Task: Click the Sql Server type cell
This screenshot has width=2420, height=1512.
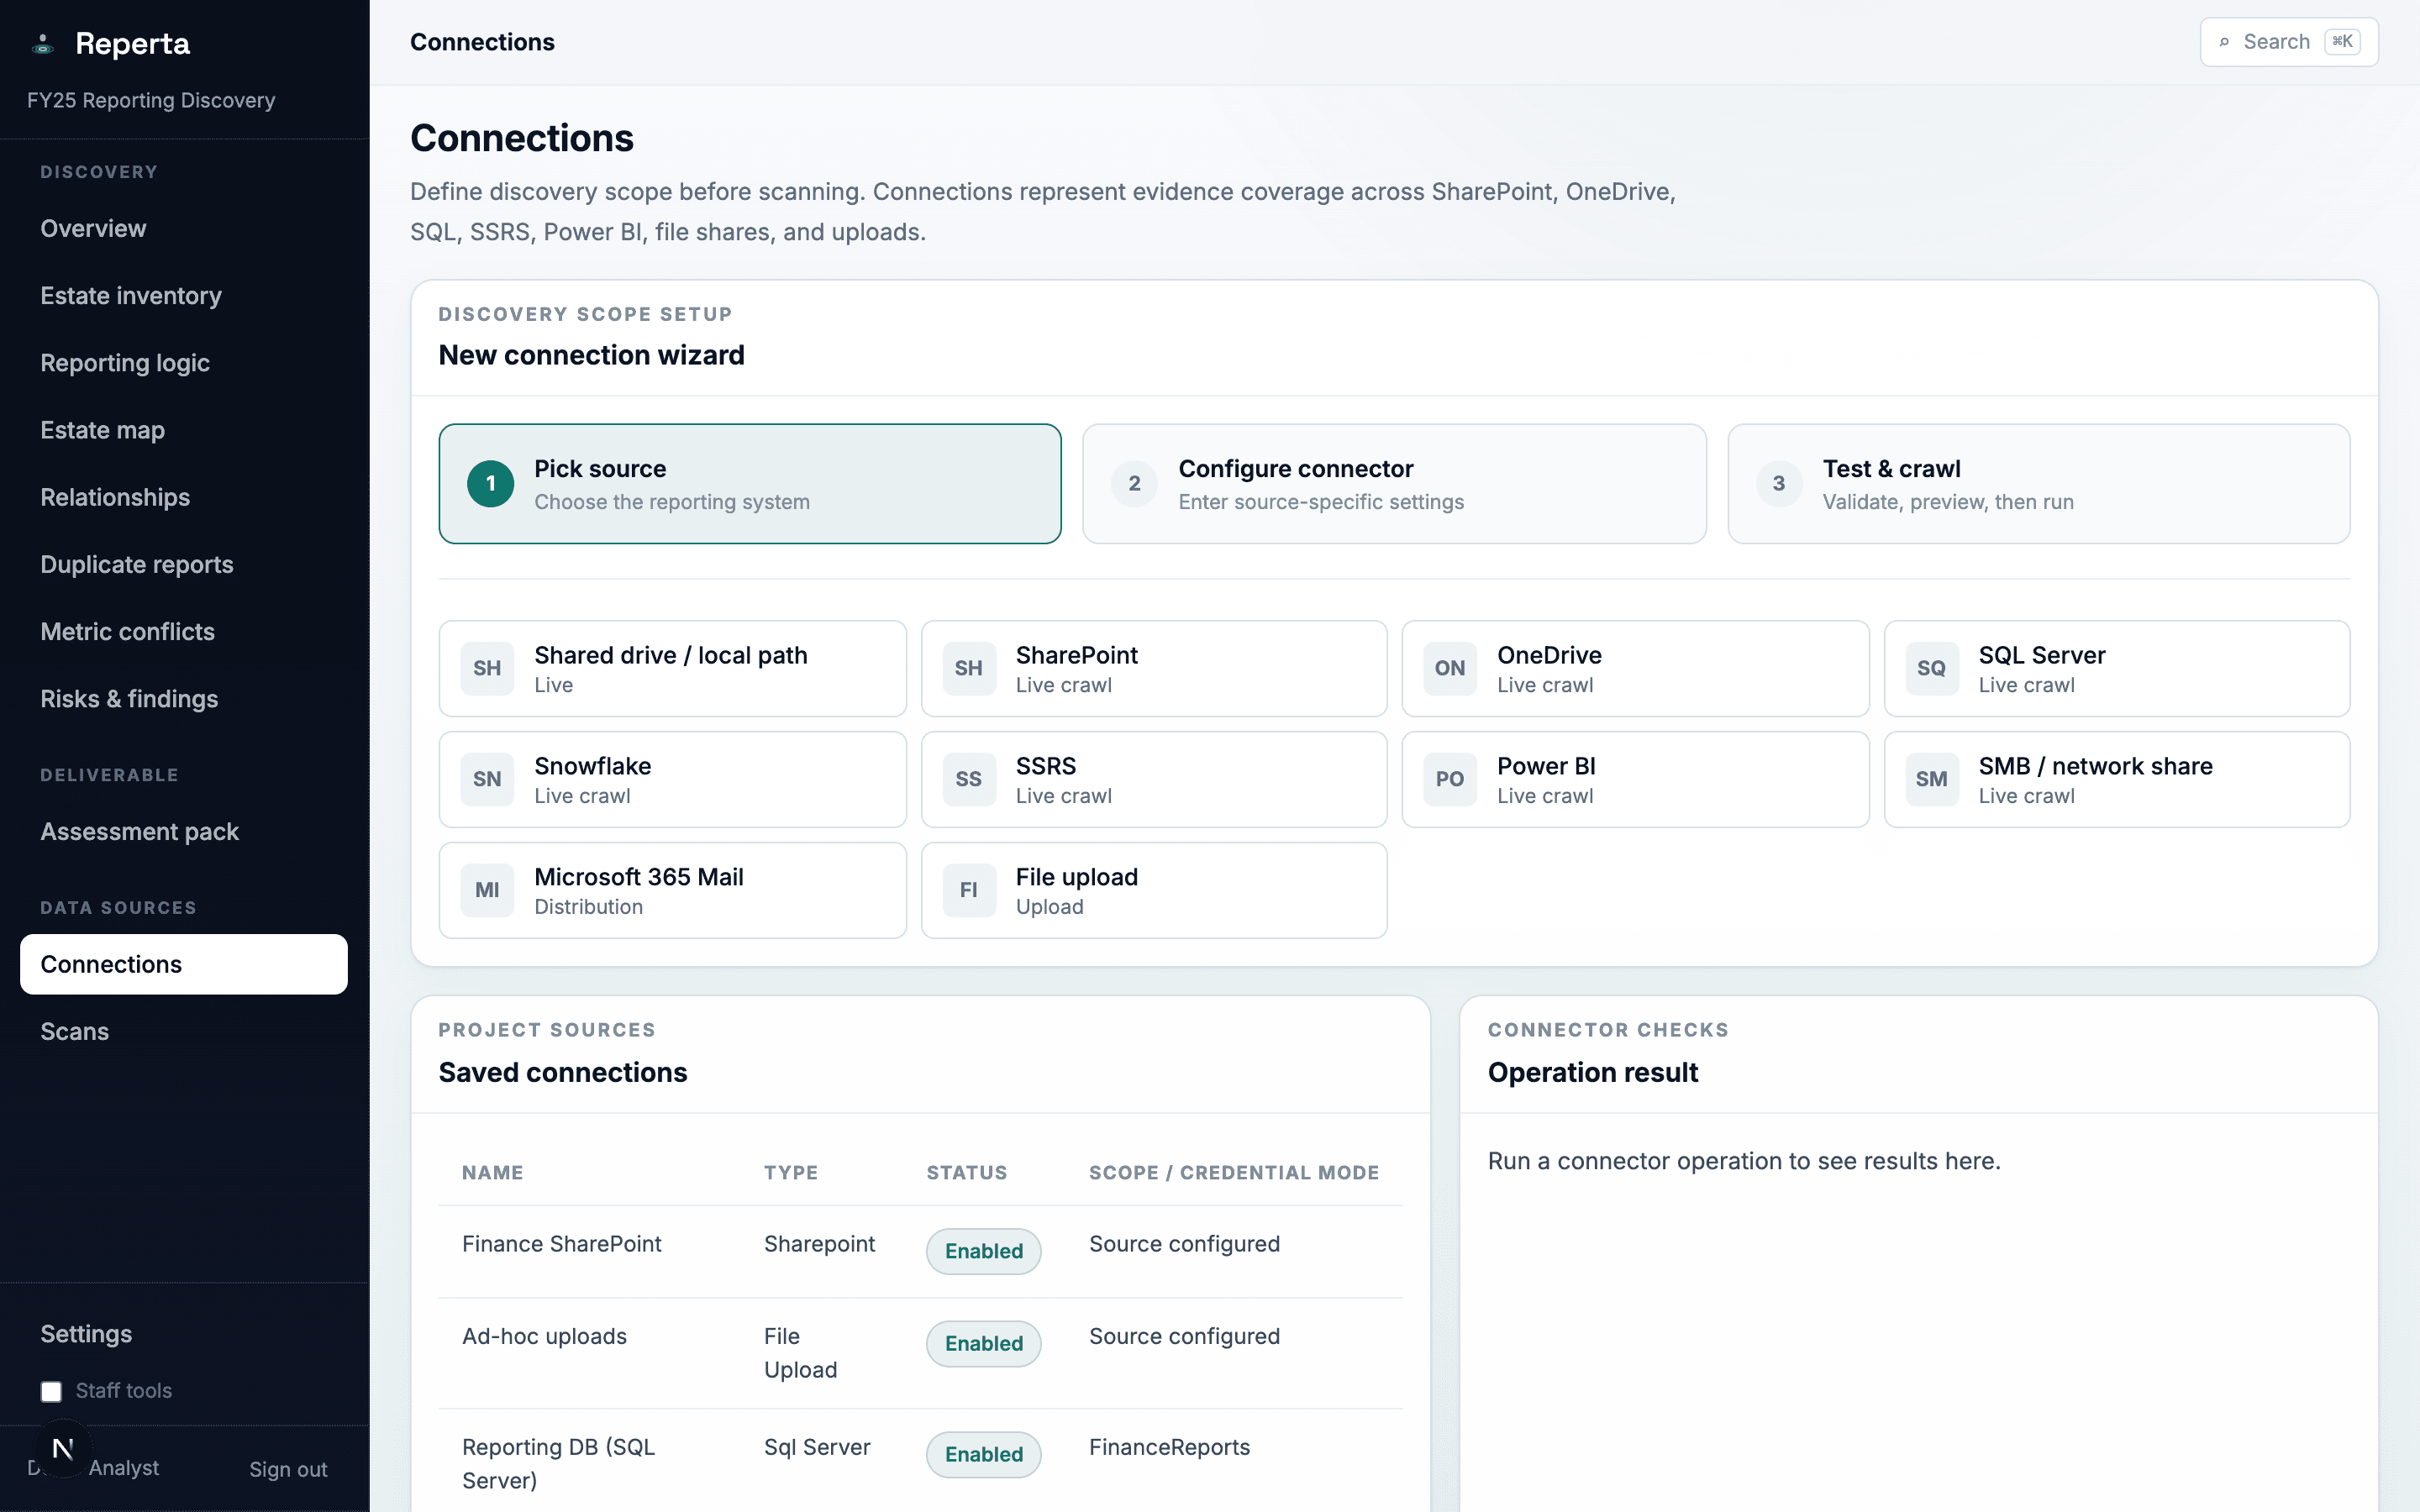Action: click(817, 1447)
